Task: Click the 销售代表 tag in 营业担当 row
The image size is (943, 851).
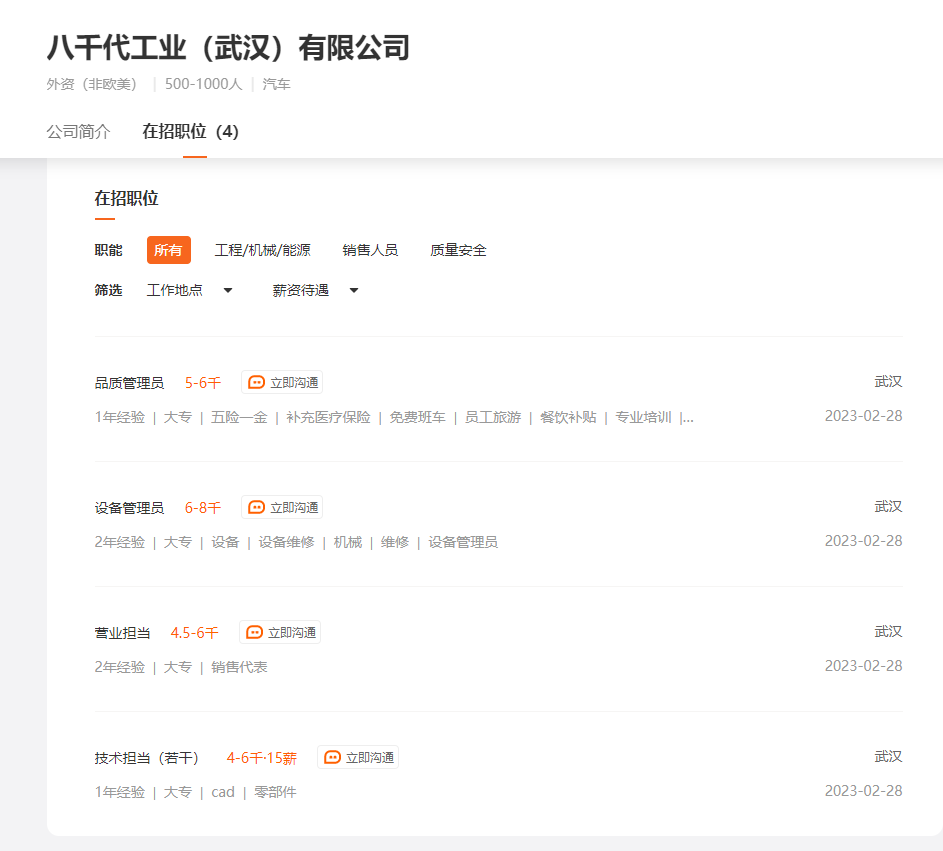Action: 239,668
